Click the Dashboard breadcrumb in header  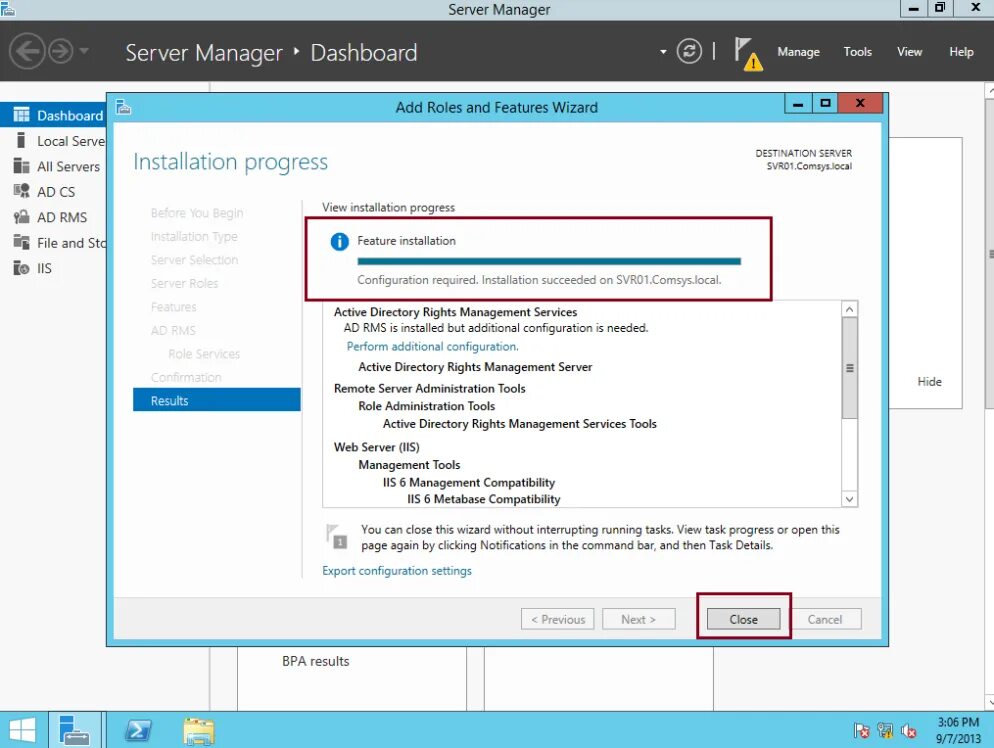coord(364,53)
